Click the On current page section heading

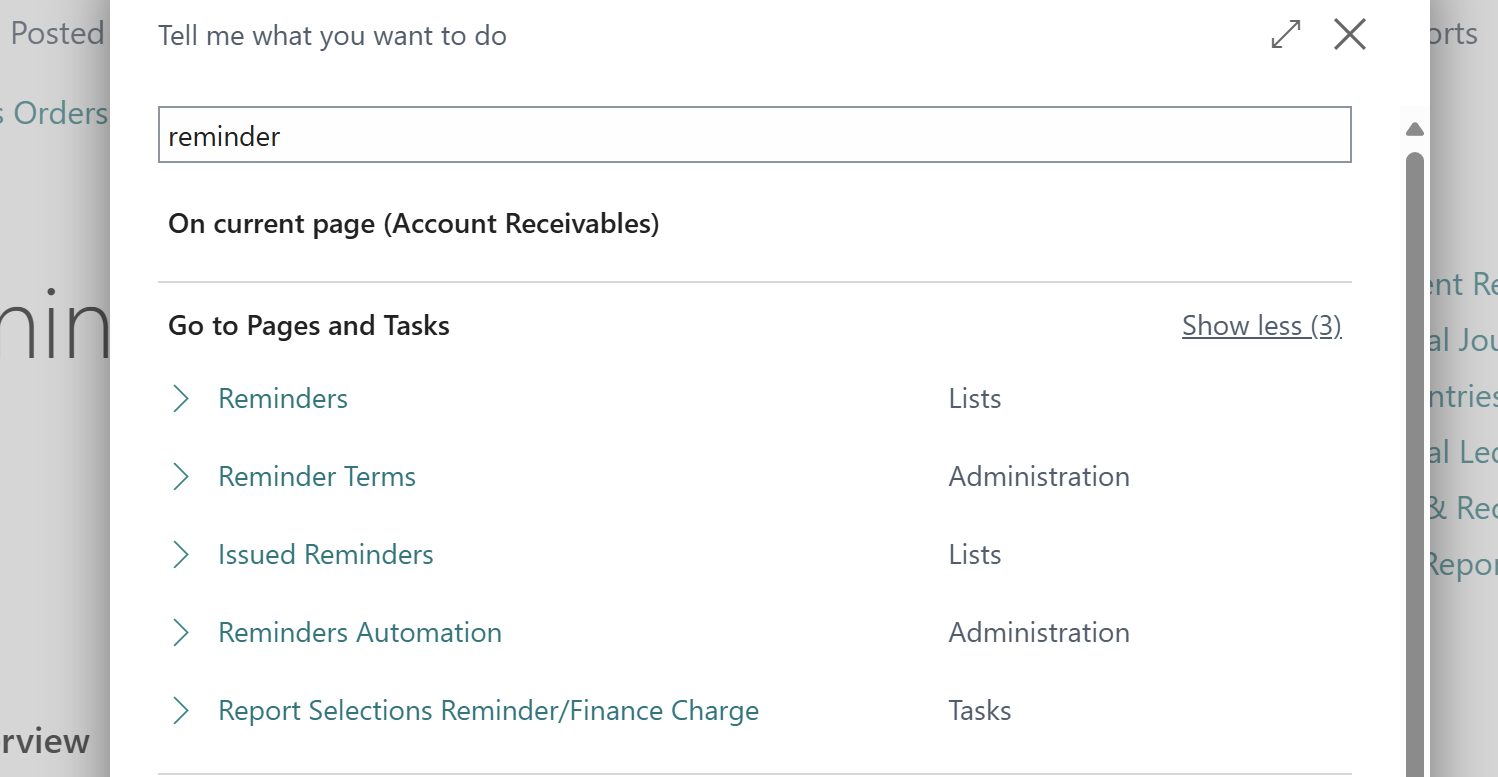414,223
